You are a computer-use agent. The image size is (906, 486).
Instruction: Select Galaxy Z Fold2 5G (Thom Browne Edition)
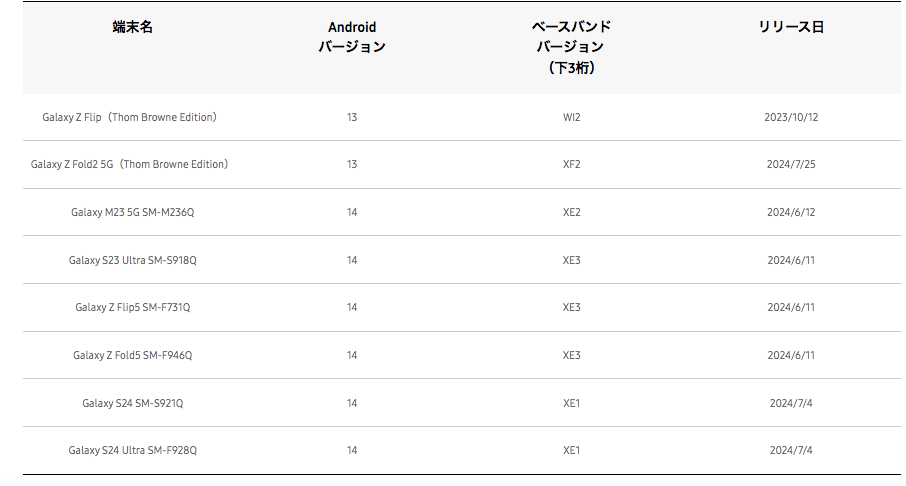pos(130,164)
